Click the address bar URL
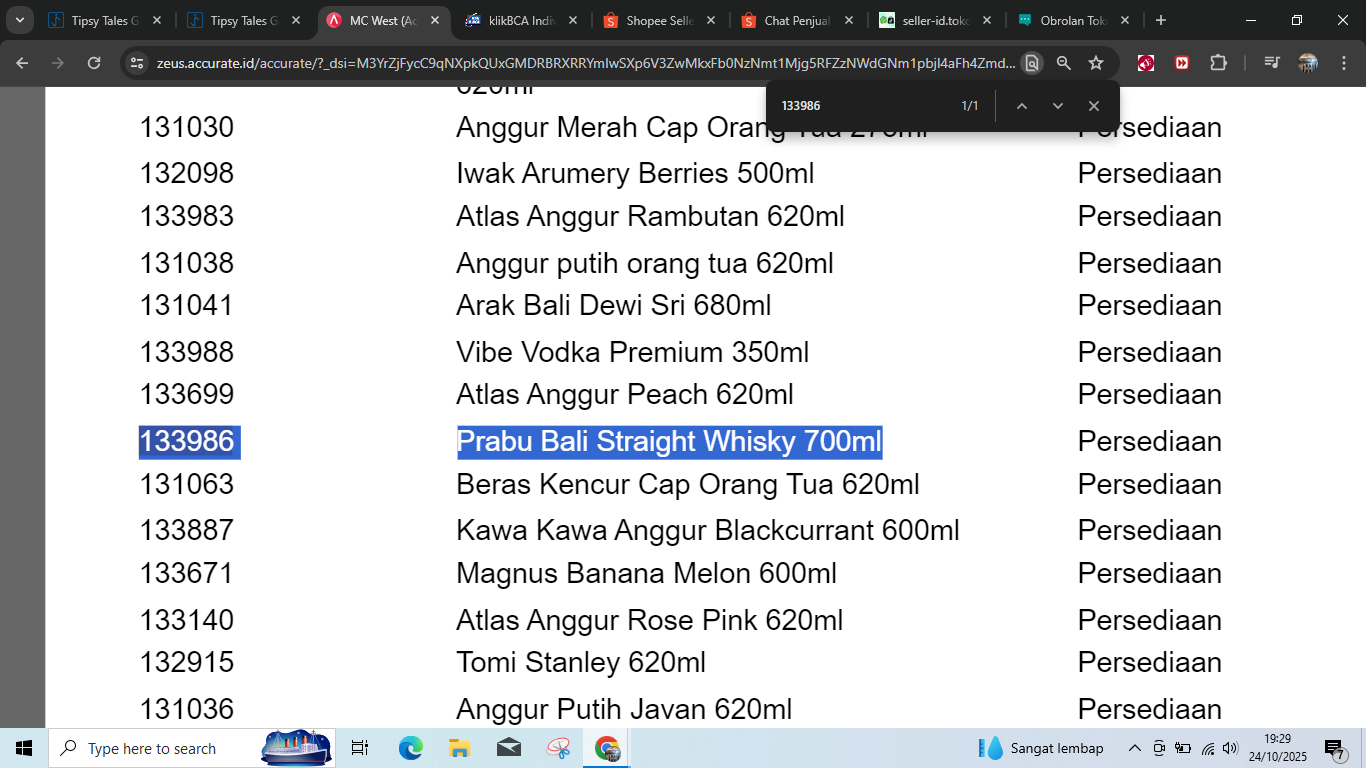Viewport: 1366px width, 768px height. [x=585, y=63]
